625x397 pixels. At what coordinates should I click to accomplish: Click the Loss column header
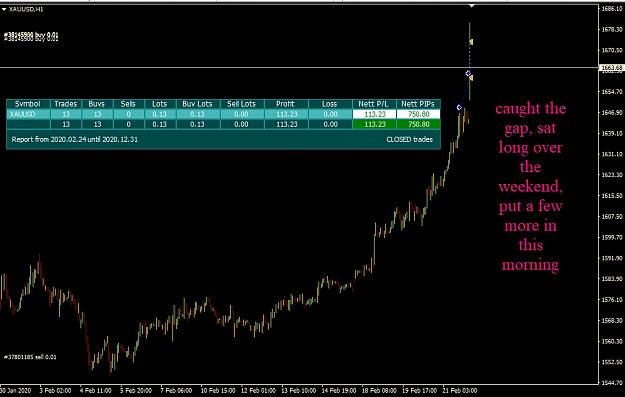pos(330,104)
